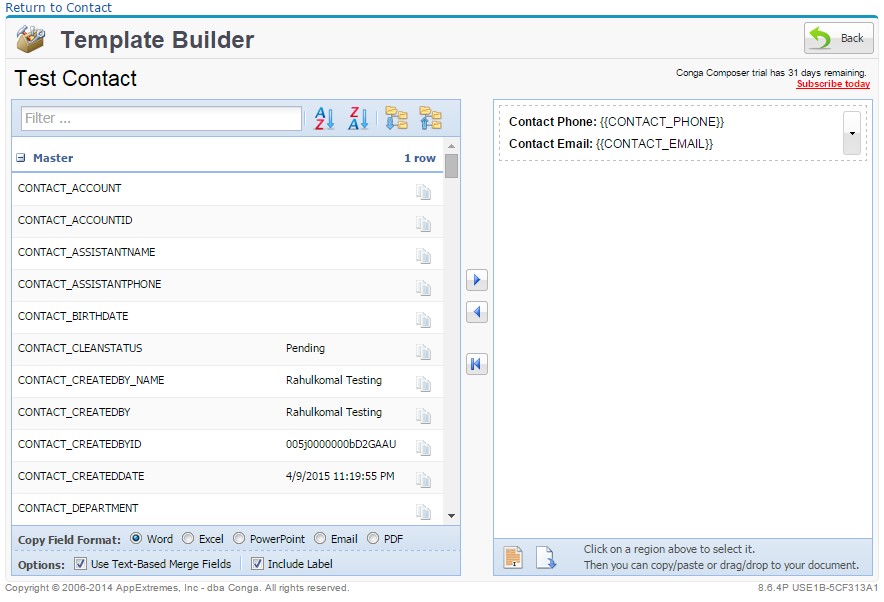The height and width of the screenshot is (602, 884).
Task: Click the right arrow to add fields
Action: pyautogui.click(x=477, y=280)
